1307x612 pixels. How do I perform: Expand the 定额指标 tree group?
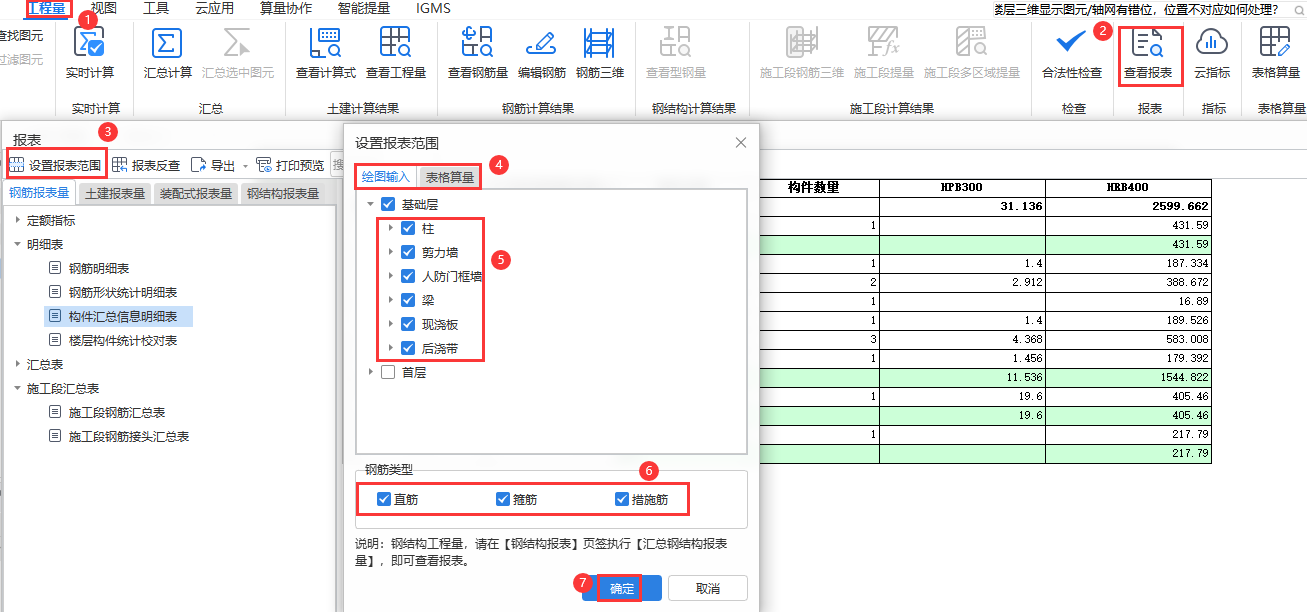[x=17, y=221]
